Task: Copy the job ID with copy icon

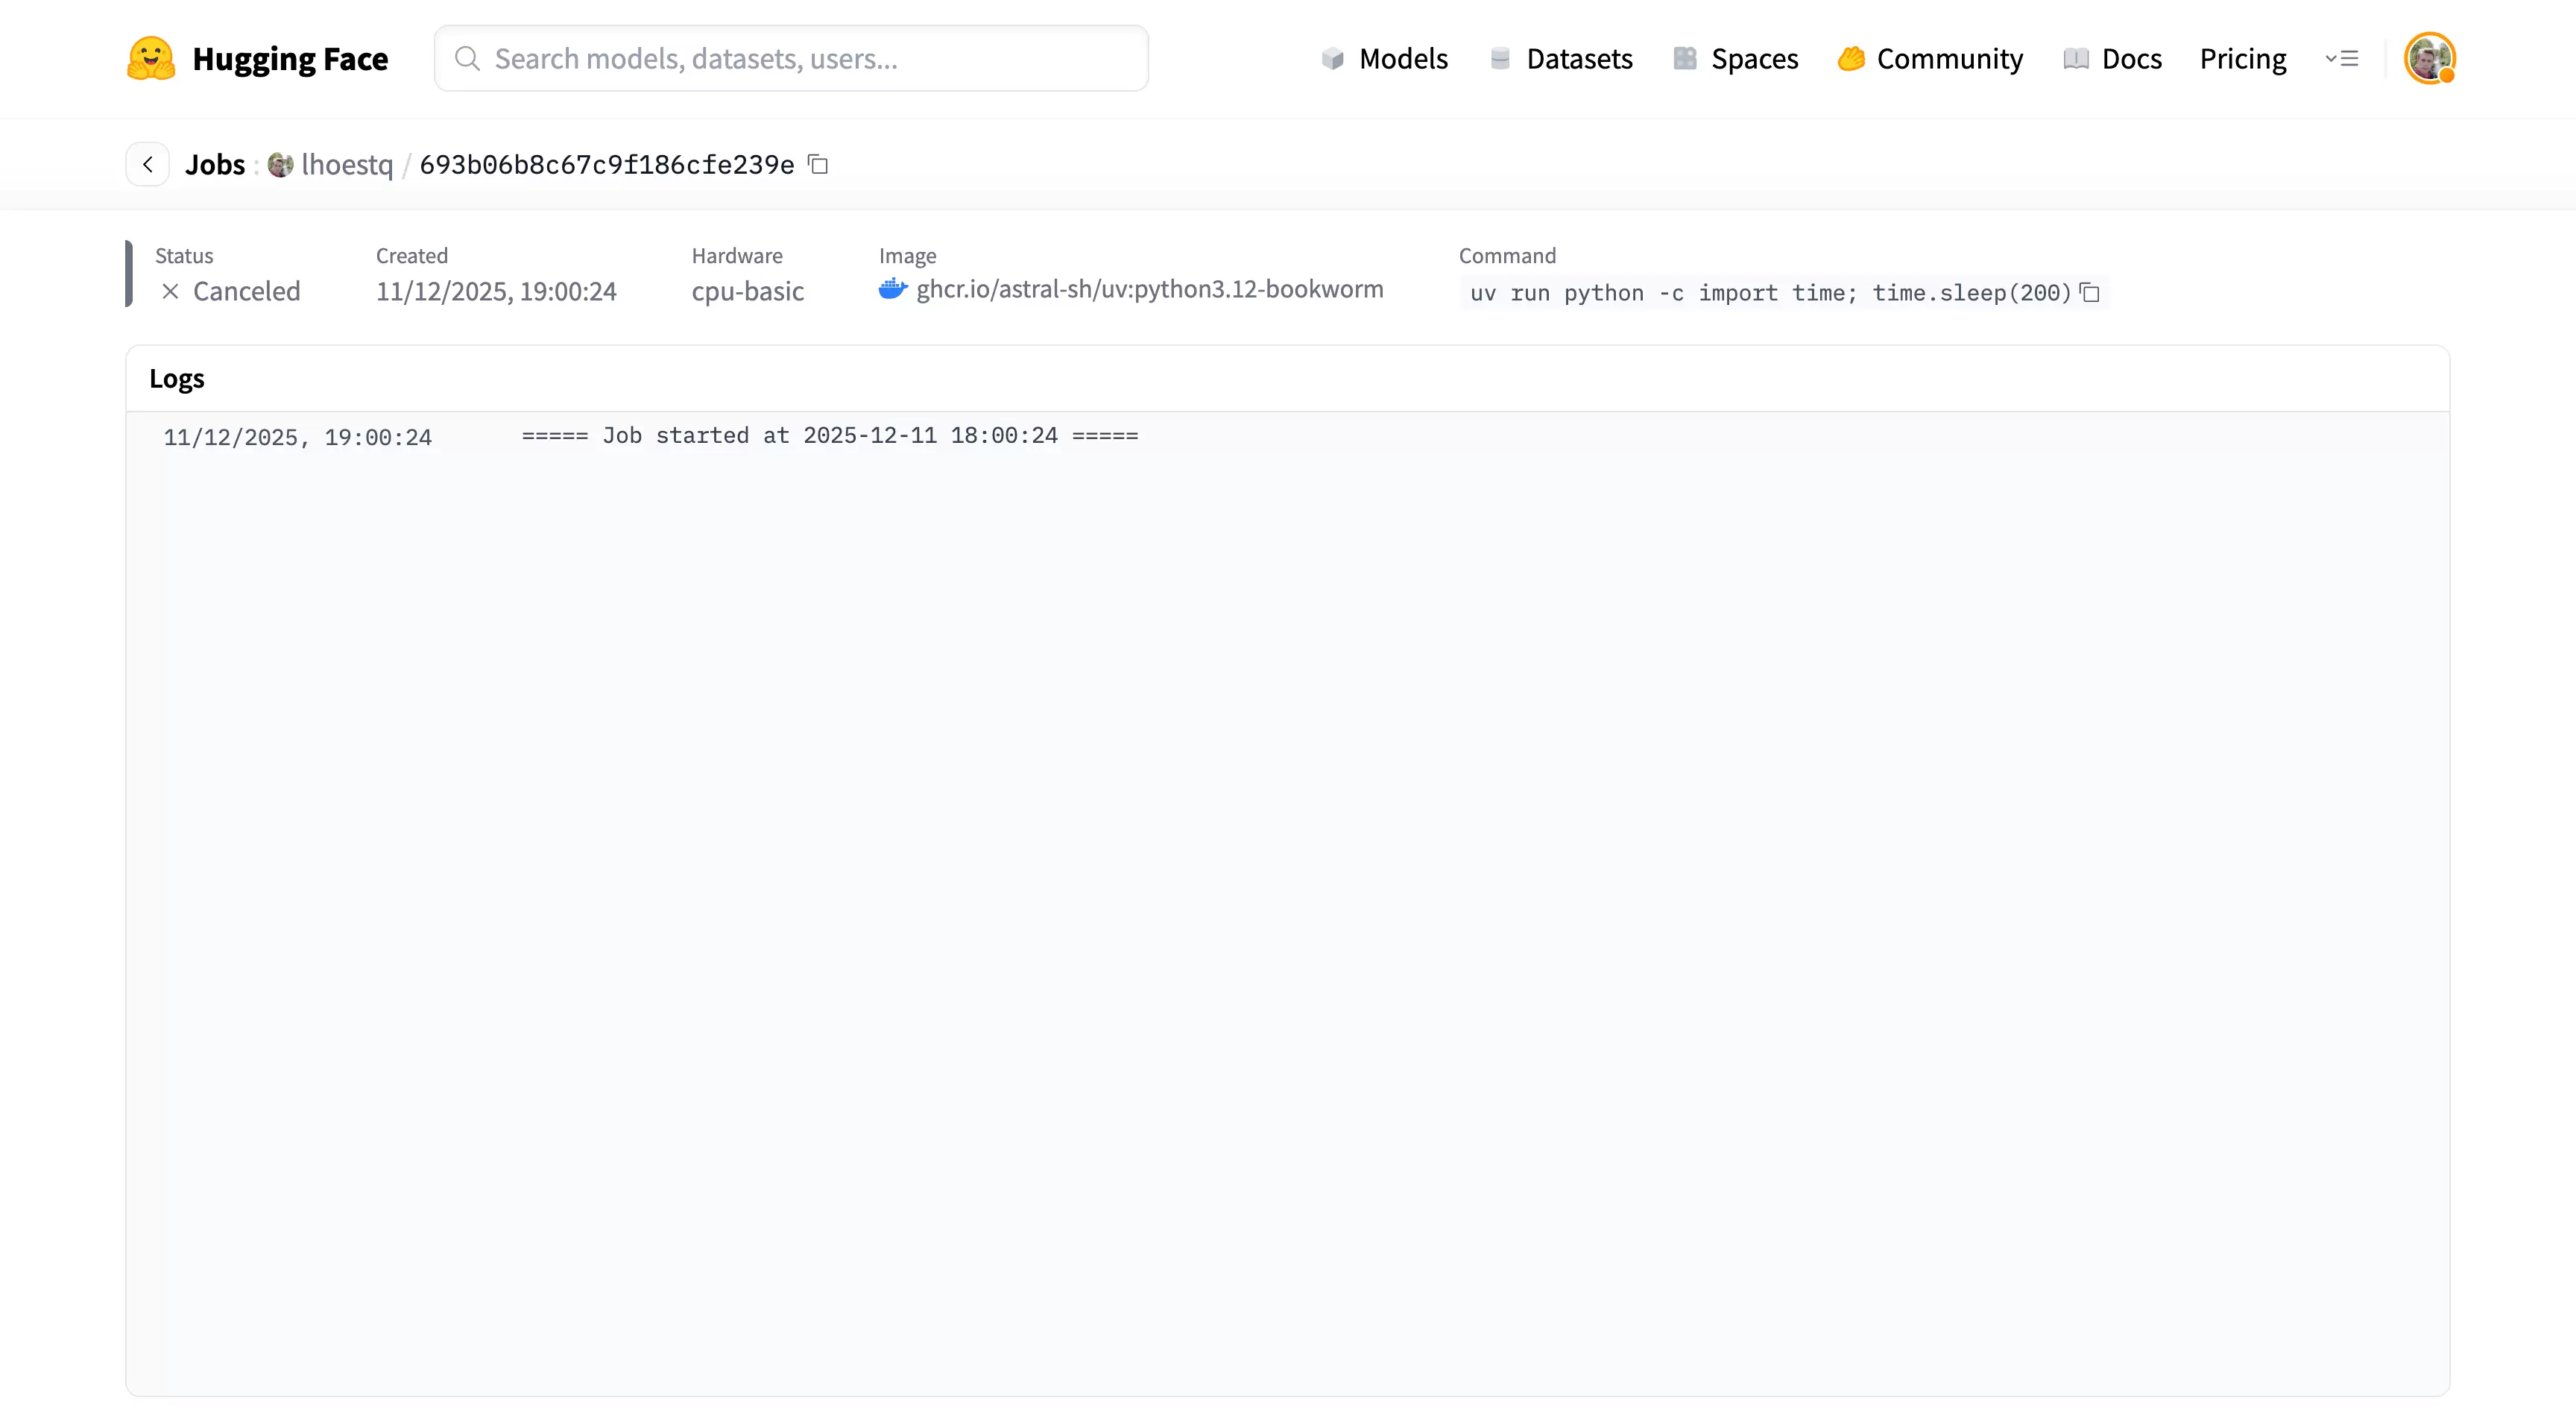Action: [x=818, y=163]
